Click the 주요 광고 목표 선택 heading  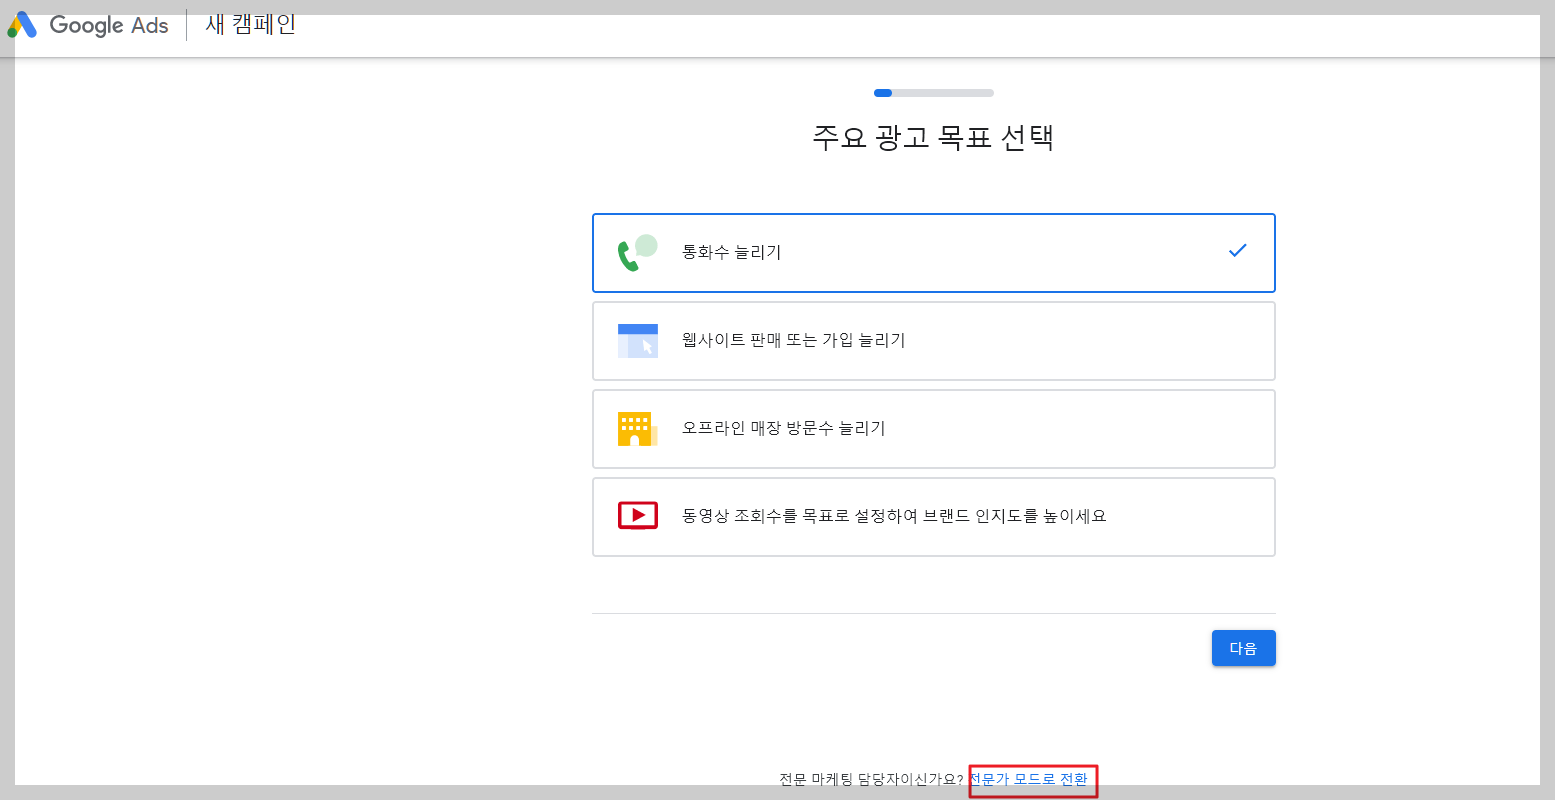click(933, 137)
